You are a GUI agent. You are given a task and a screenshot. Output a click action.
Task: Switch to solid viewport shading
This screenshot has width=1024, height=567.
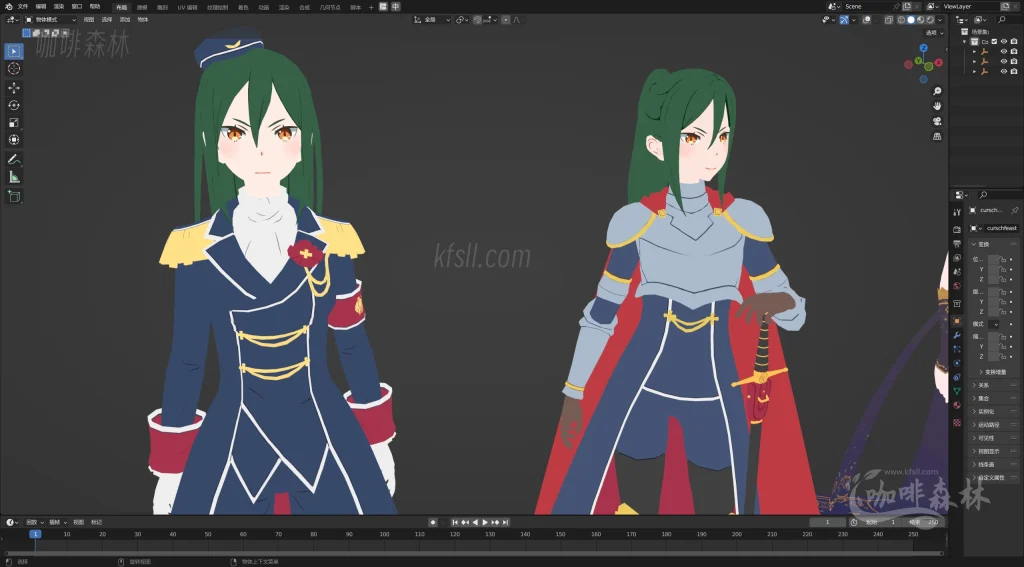click(911, 20)
